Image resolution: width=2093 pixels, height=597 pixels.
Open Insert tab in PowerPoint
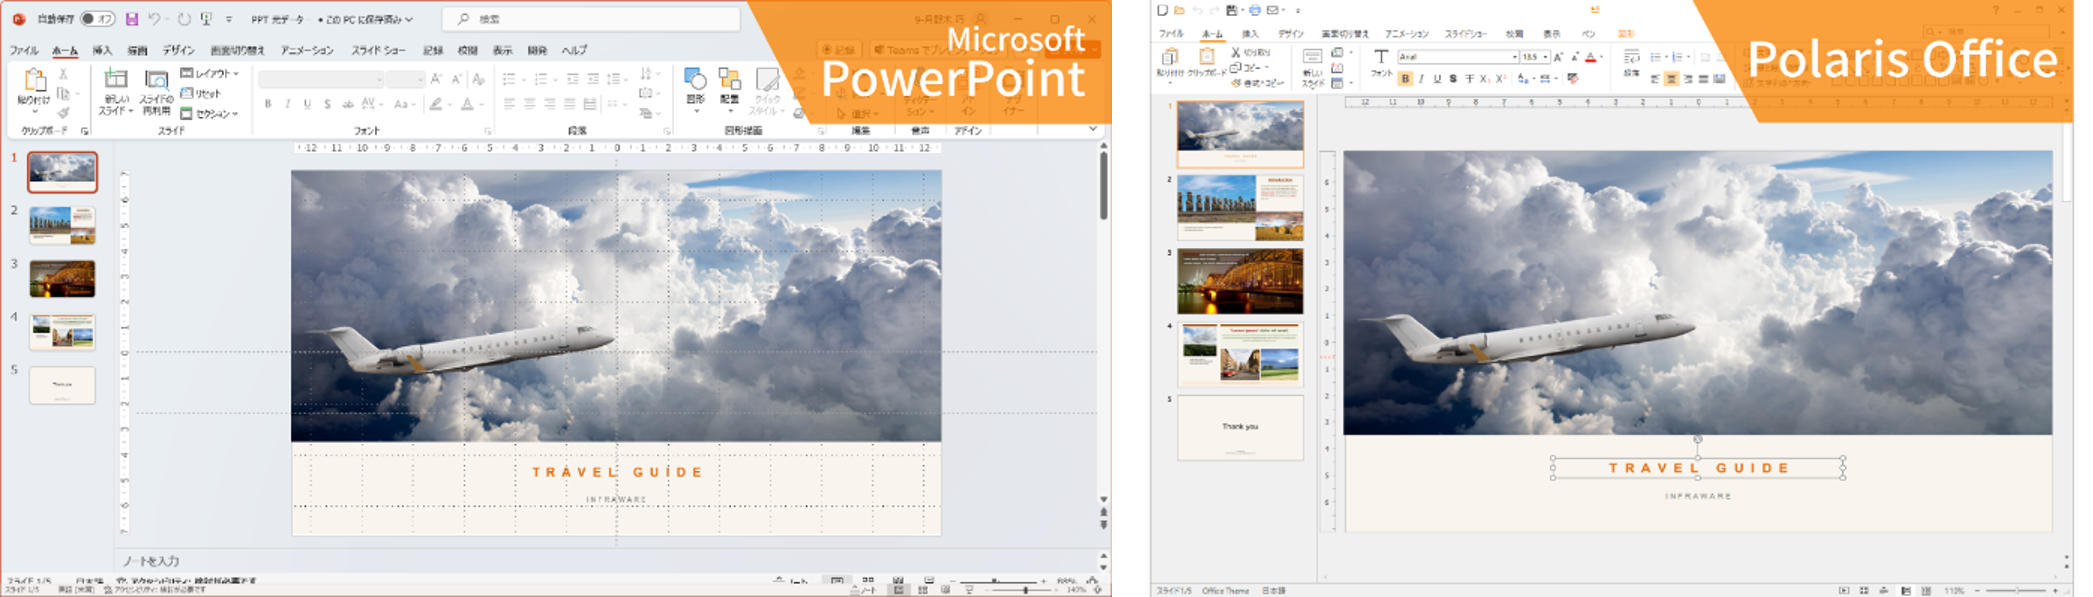coord(102,50)
